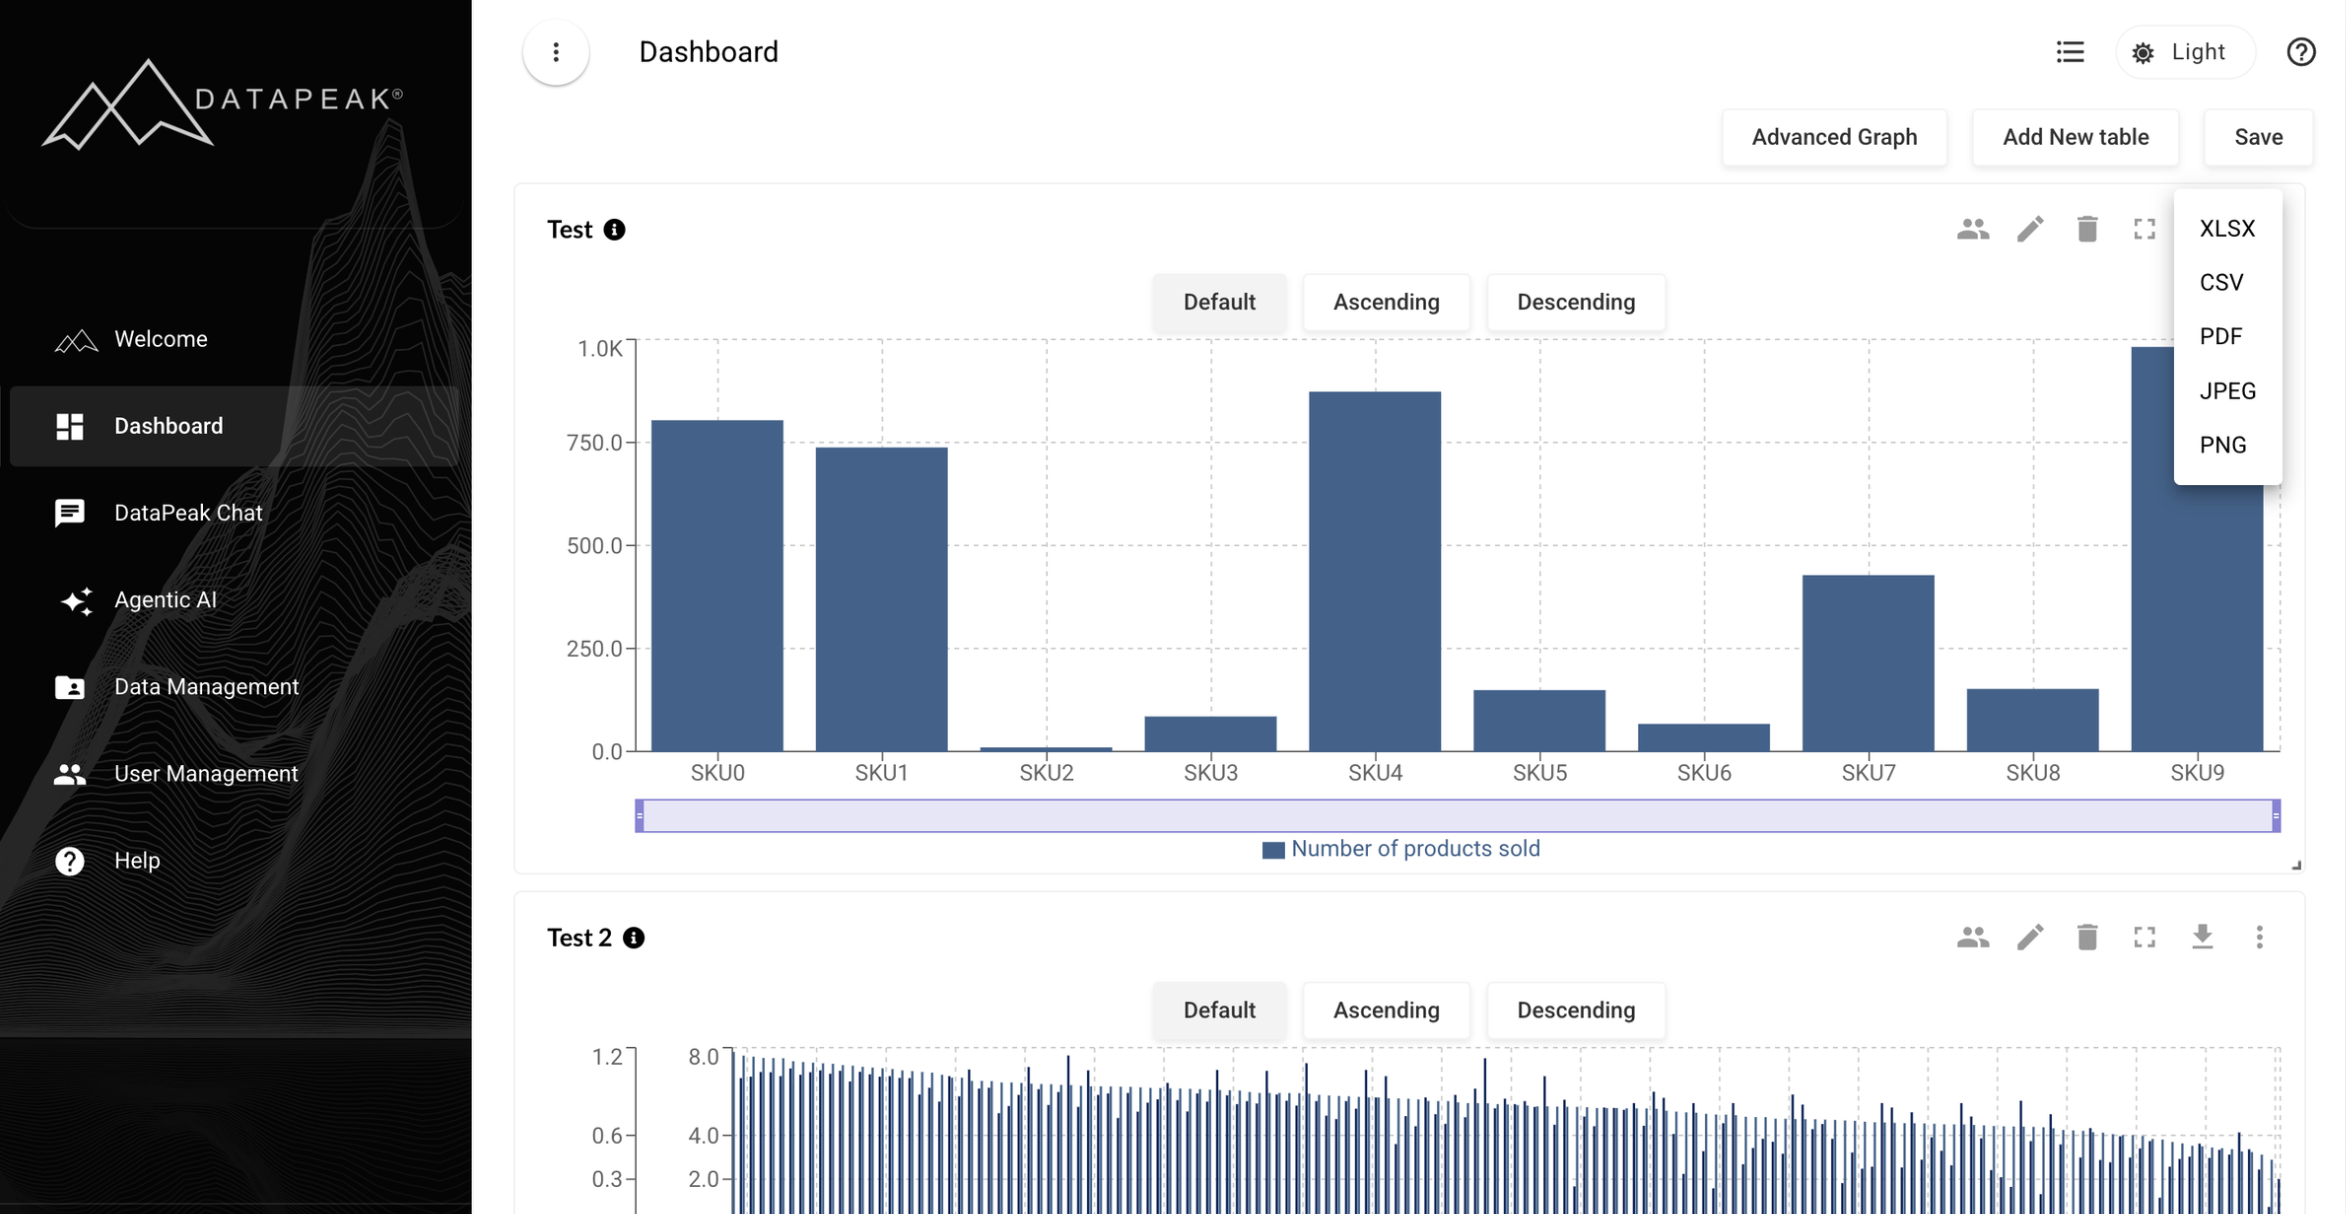Choose XLSX export option

2227,228
